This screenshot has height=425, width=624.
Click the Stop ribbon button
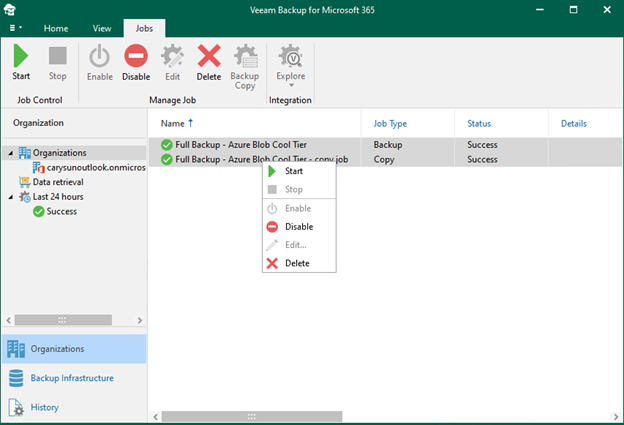(57, 62)
